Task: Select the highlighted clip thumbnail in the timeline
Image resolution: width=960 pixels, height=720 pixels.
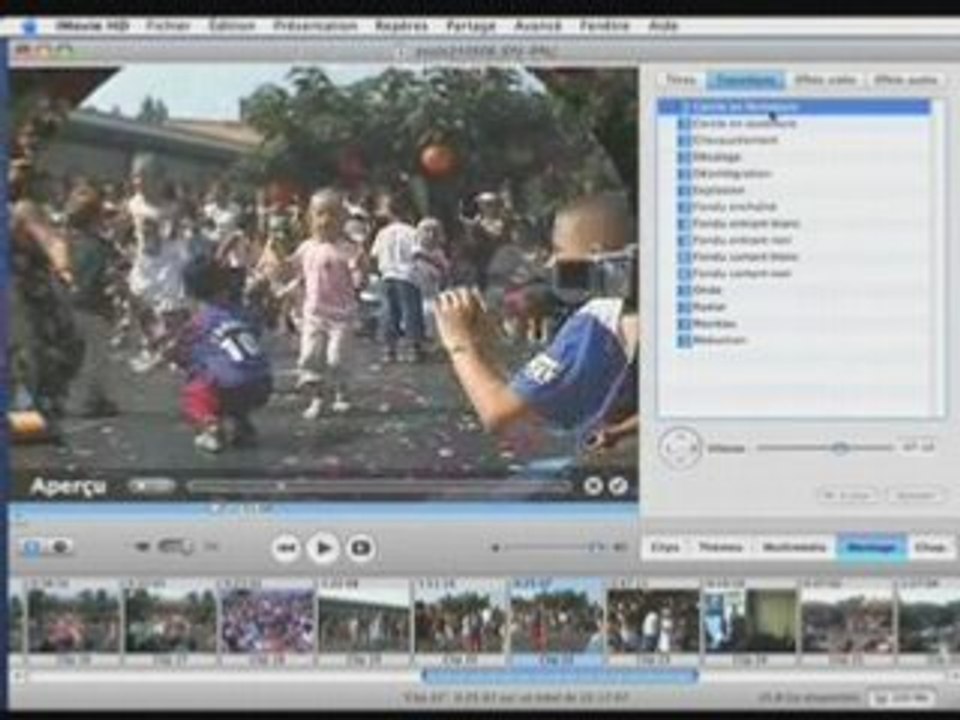Action: coord(556,621)
